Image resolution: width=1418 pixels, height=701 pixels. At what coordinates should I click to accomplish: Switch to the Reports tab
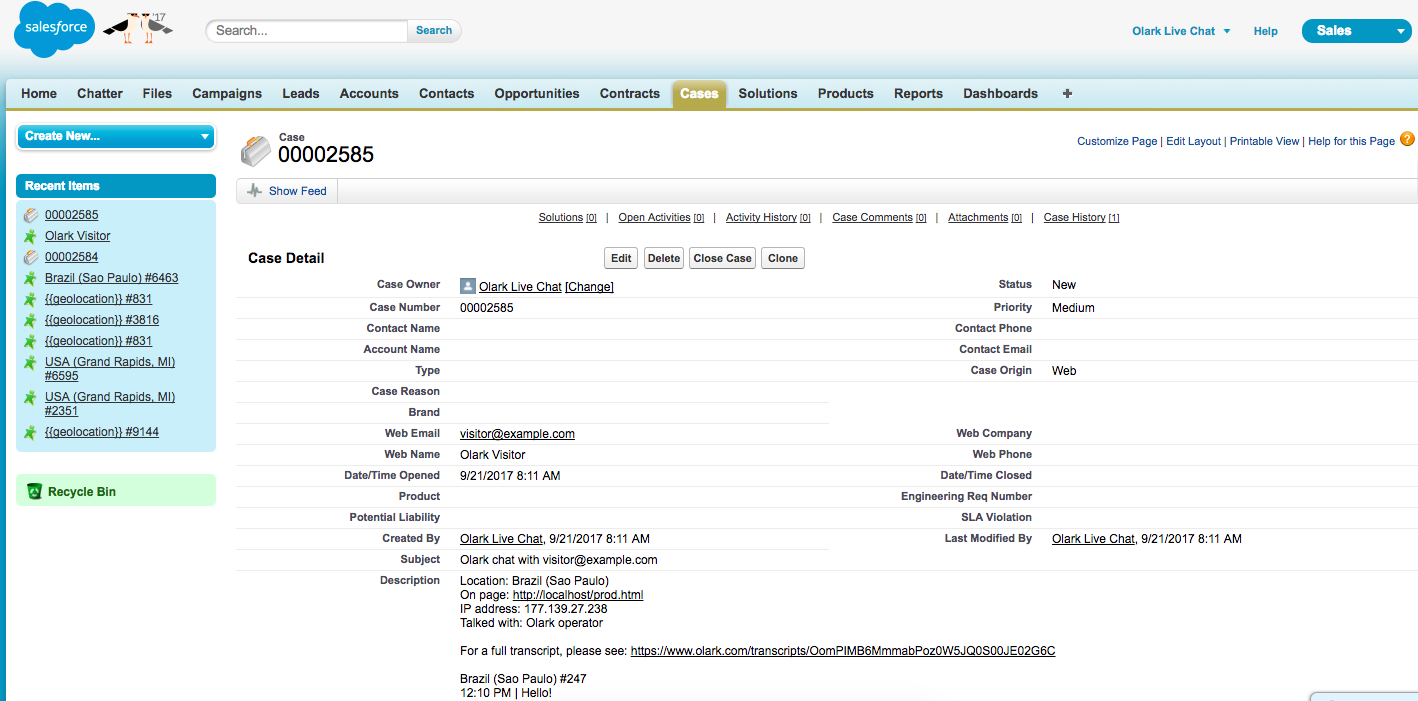click(918, 93)
